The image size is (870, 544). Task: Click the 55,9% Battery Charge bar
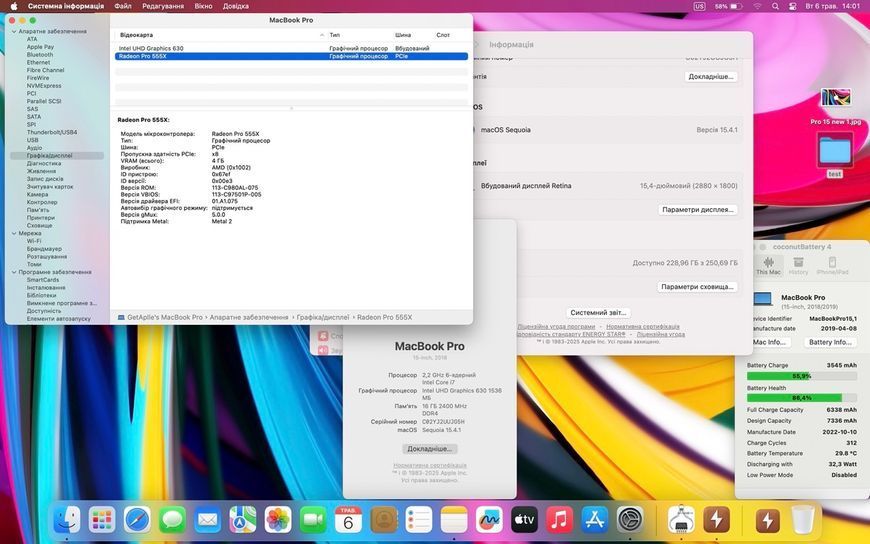(x=802, y=376)
